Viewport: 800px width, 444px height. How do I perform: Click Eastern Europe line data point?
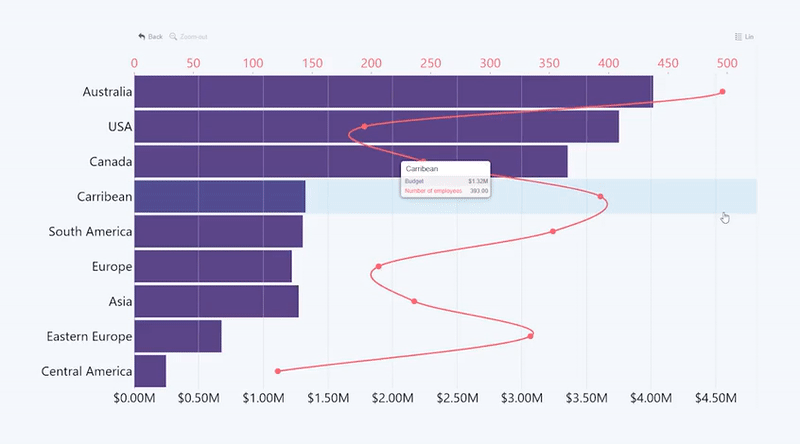point(531,336)
